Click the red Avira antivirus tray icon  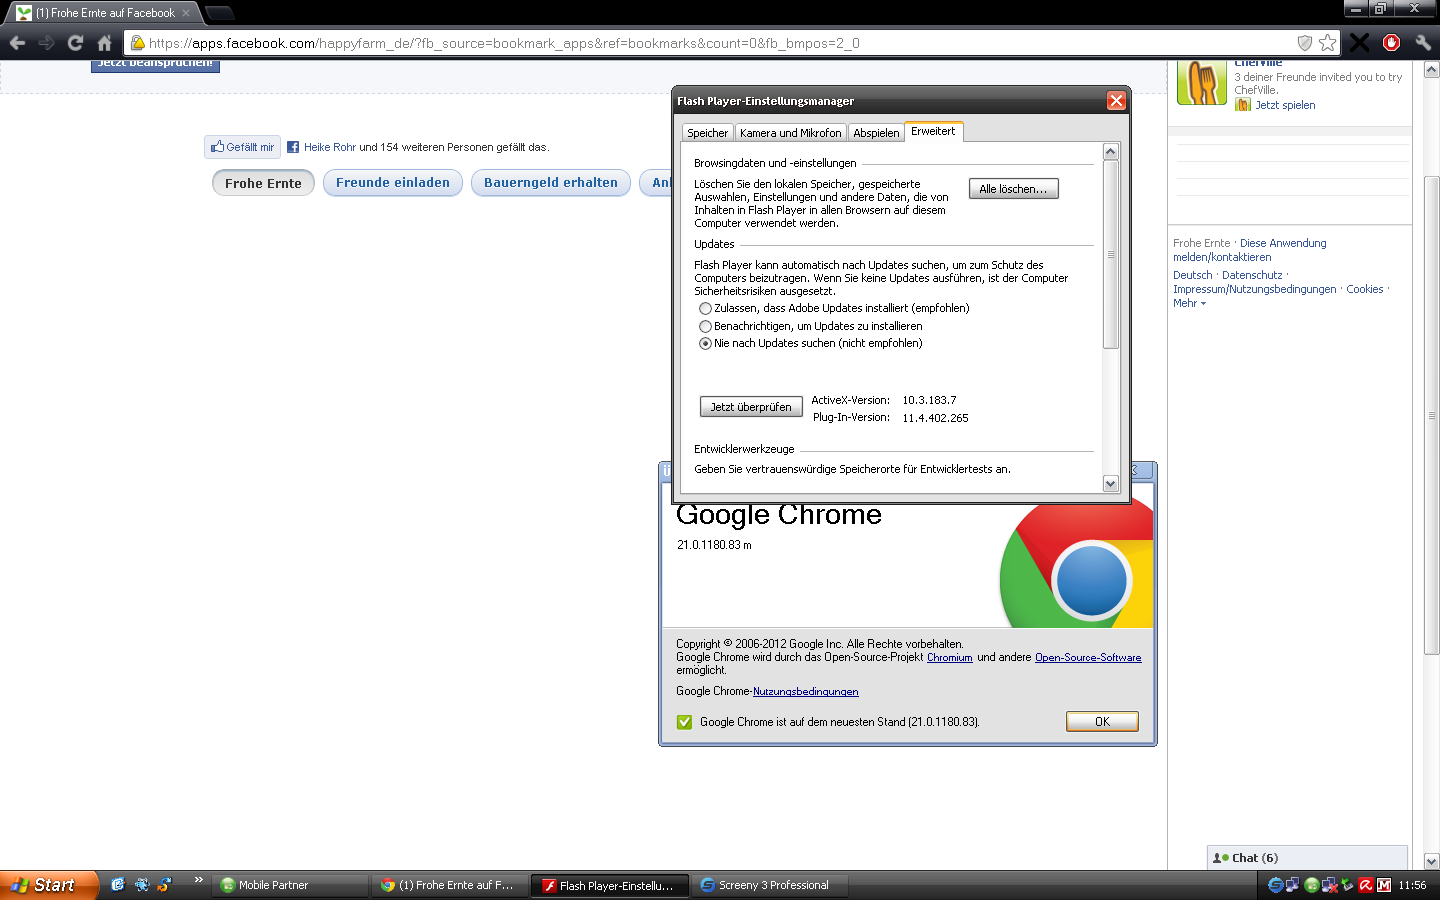point(1365,885)
